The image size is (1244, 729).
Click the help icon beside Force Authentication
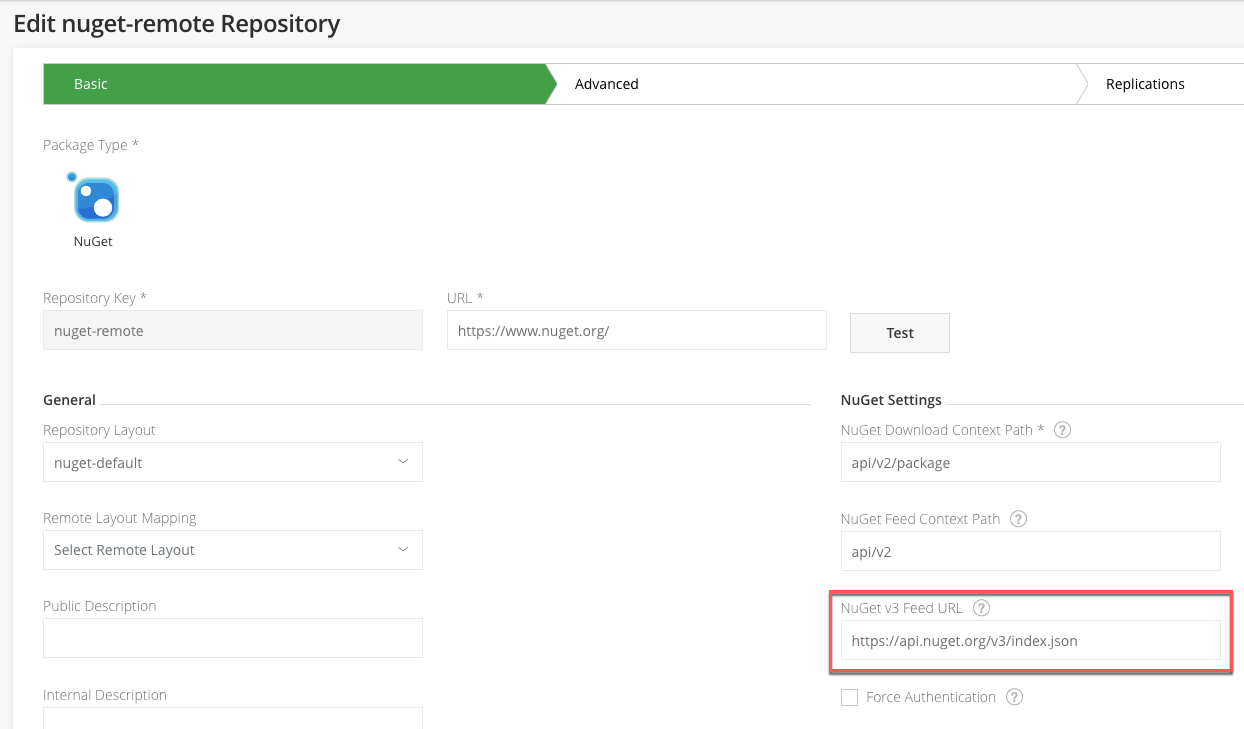coord(1014,696)
